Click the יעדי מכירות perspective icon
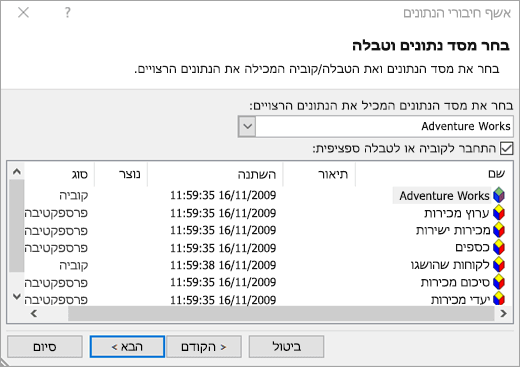The height and width of the screenshot is (367, 520). point(499,299)
